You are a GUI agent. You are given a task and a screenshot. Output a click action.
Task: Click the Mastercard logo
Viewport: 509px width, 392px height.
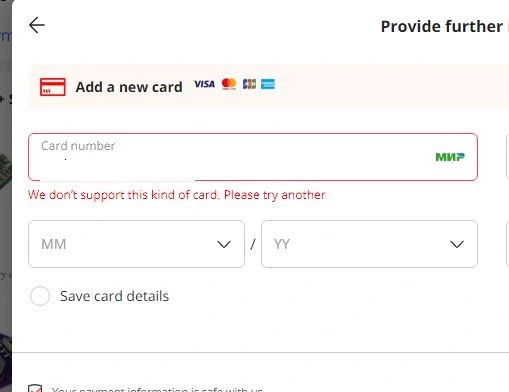229,84
